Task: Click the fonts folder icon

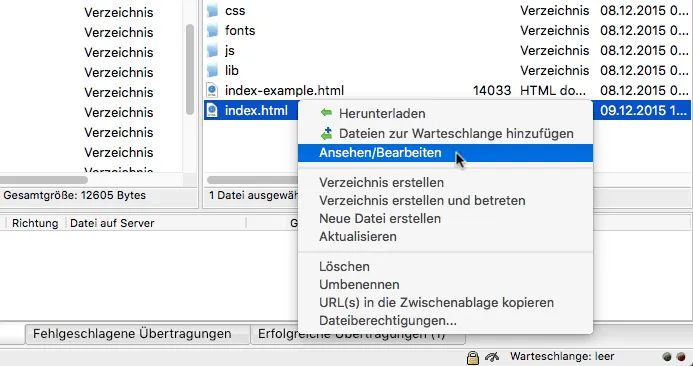Action: [213, 30]
